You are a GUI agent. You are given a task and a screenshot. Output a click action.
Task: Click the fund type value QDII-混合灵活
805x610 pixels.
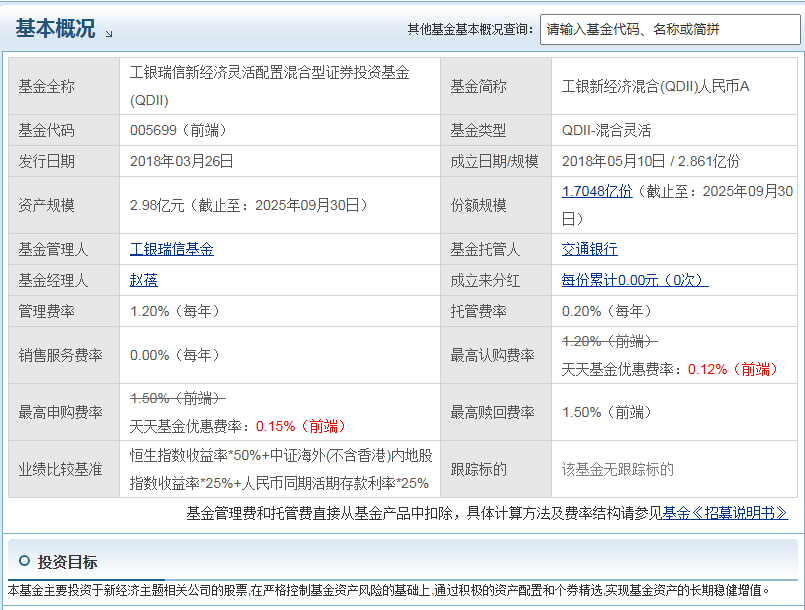606,130
